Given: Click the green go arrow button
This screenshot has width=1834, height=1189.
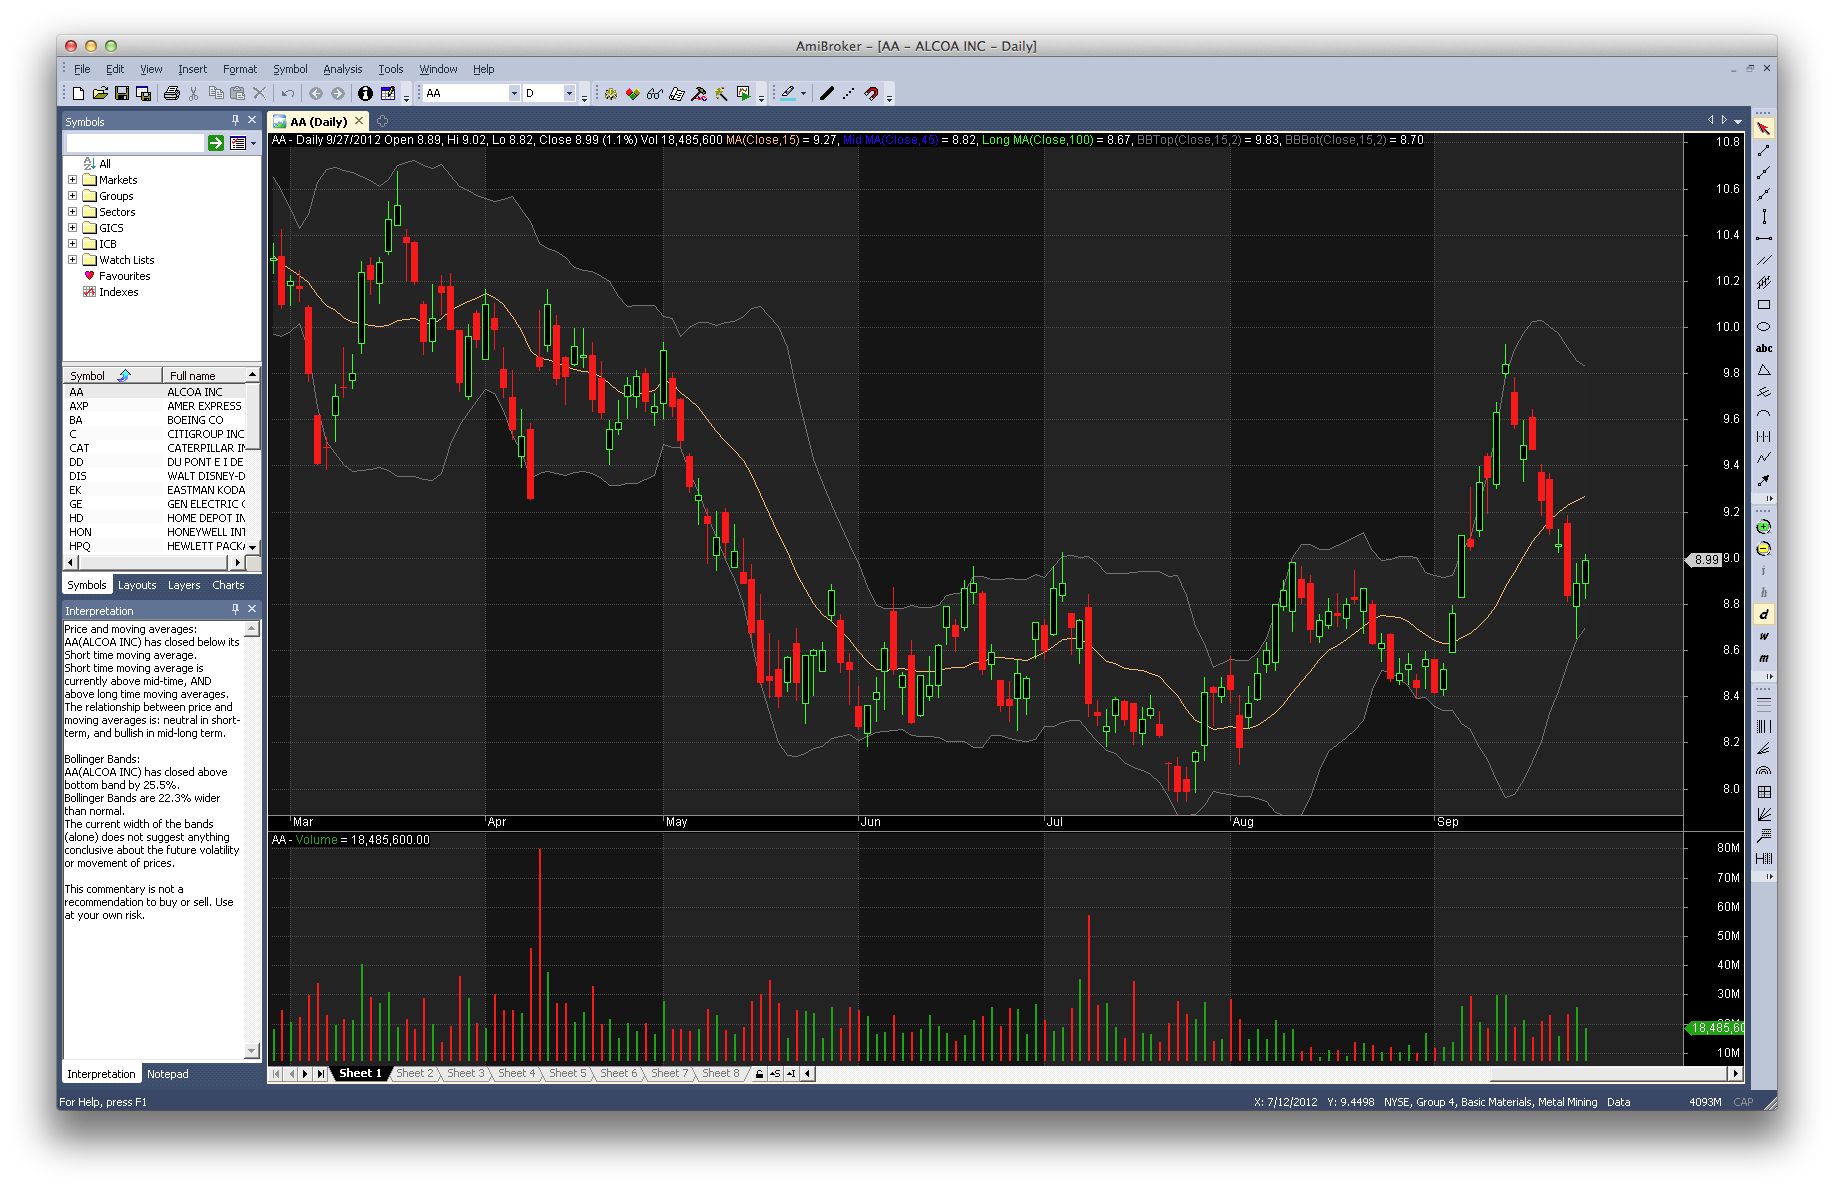Looking at the screenshot, I should 215,143.
